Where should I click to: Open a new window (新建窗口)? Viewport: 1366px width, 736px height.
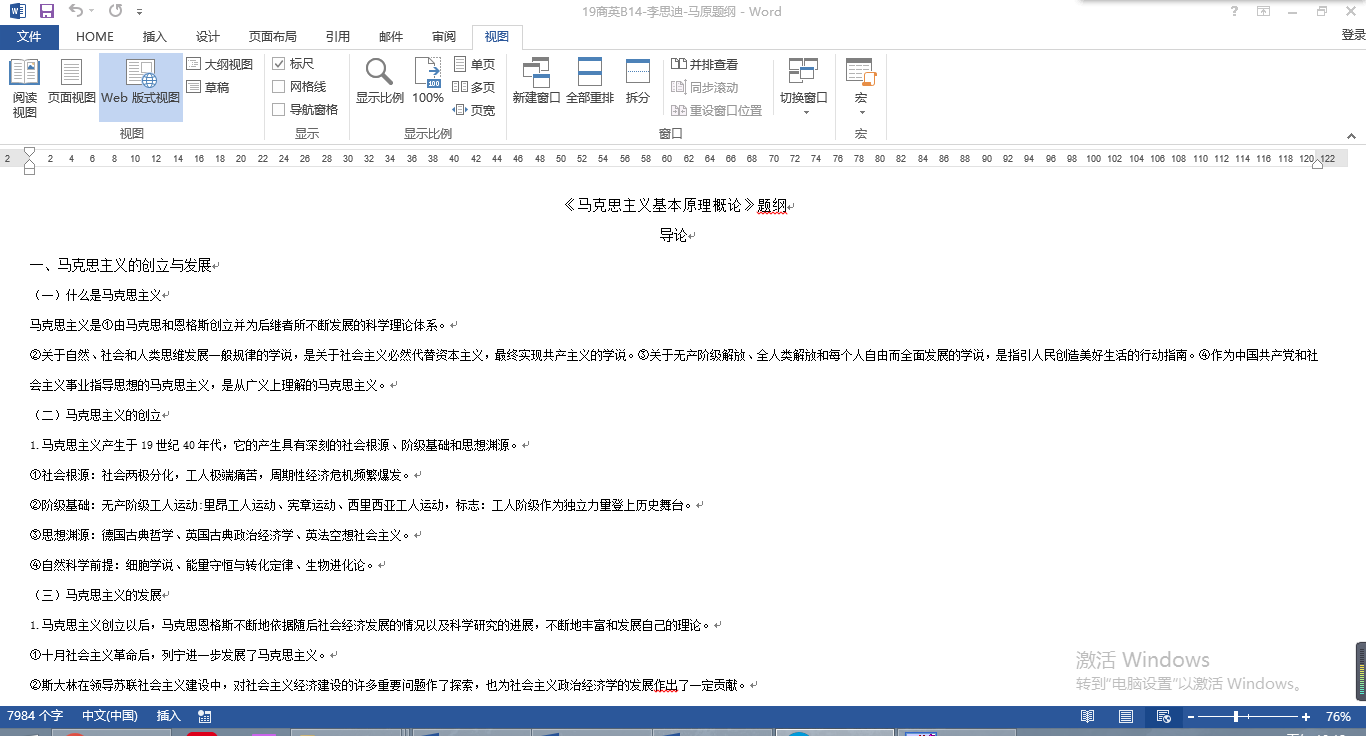(536, 87)
